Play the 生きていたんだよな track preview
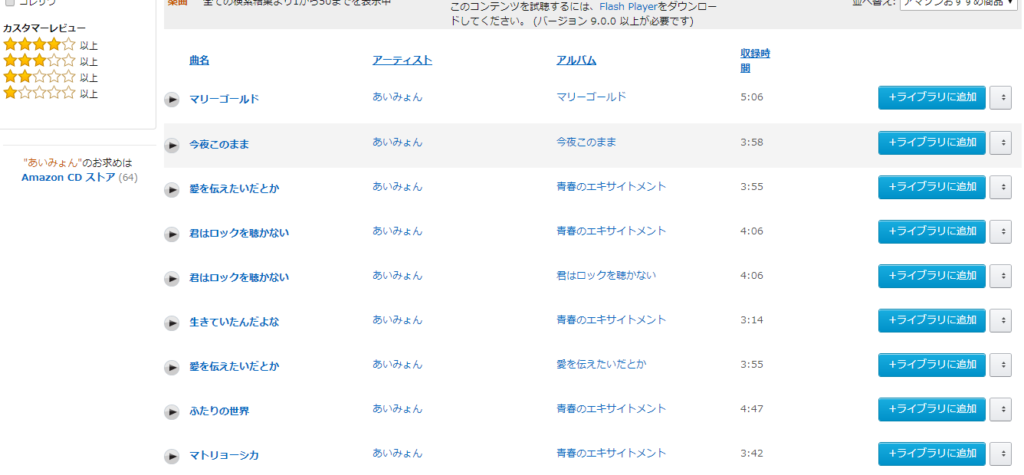 point(171,323)
